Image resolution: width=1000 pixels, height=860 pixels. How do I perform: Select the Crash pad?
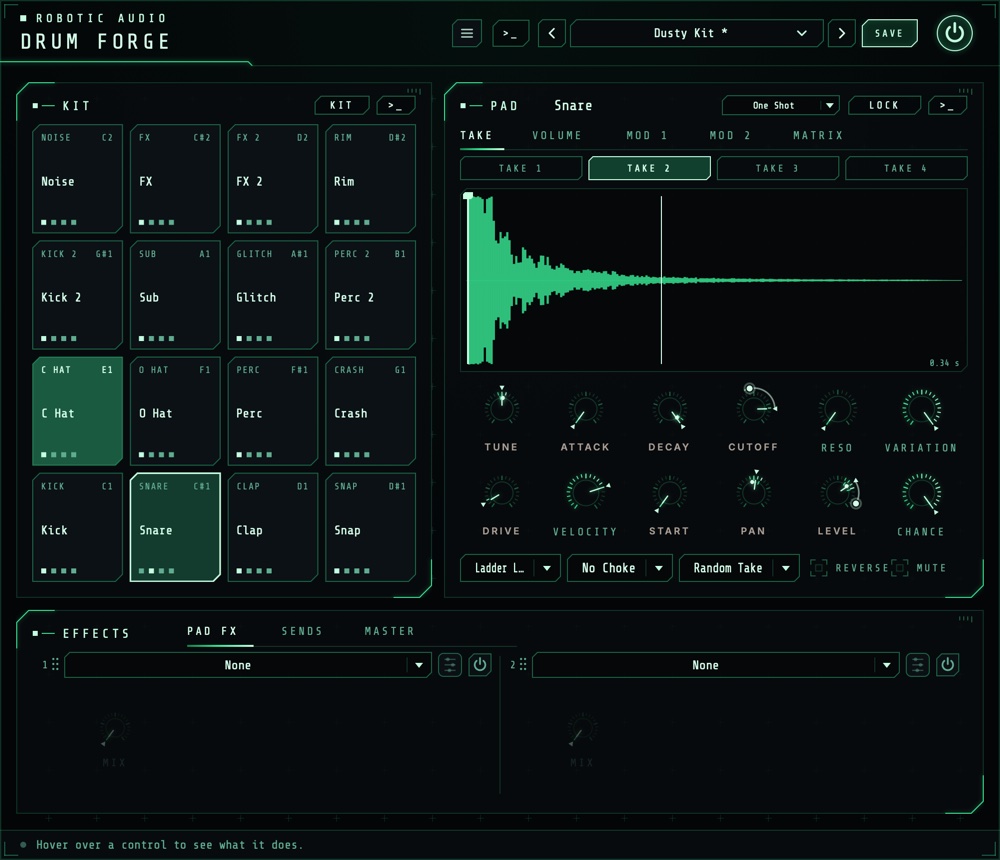tap(371, 411)
